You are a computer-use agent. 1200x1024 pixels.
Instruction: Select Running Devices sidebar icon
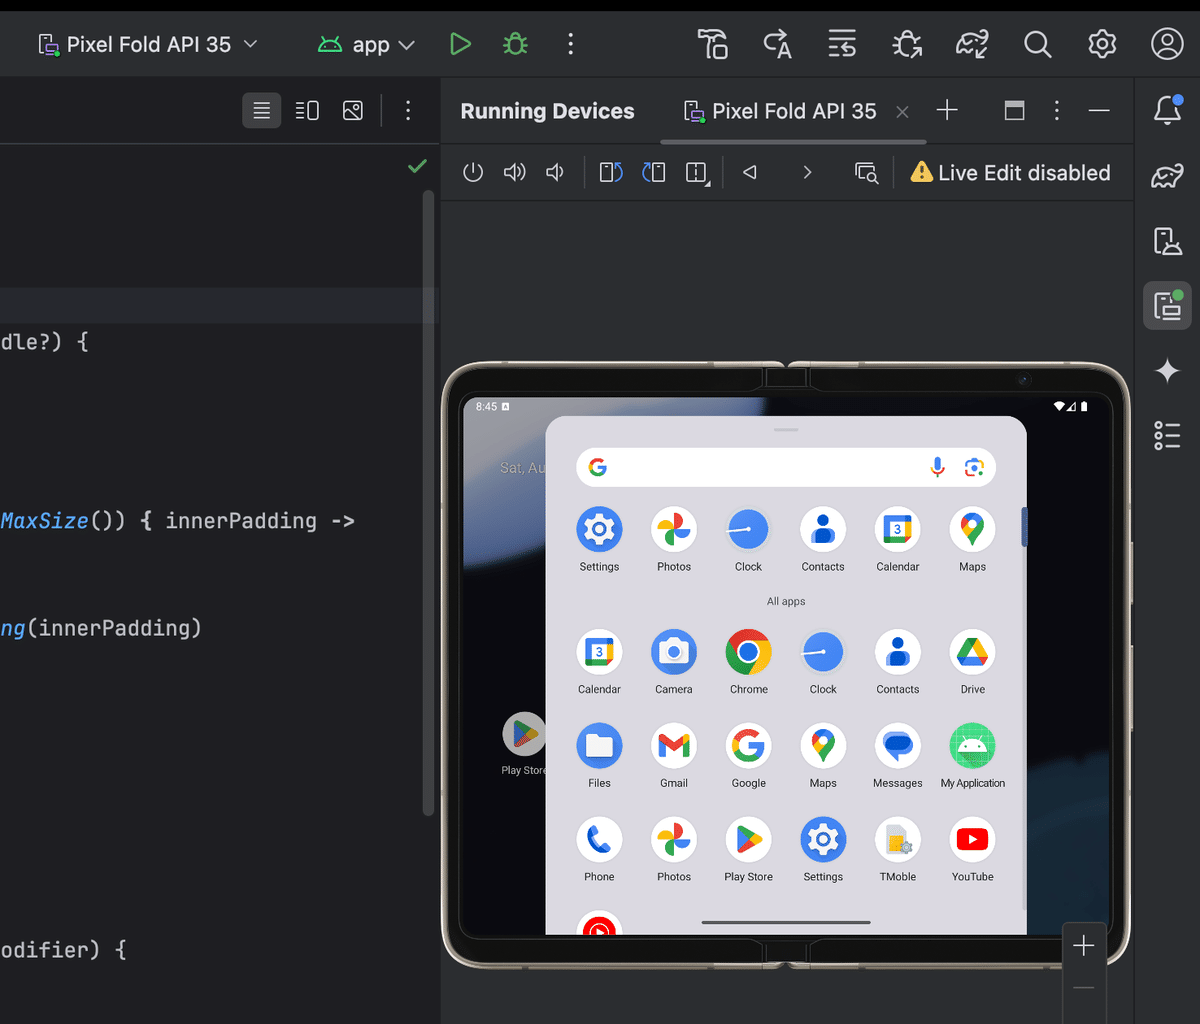click(1167, 305)
